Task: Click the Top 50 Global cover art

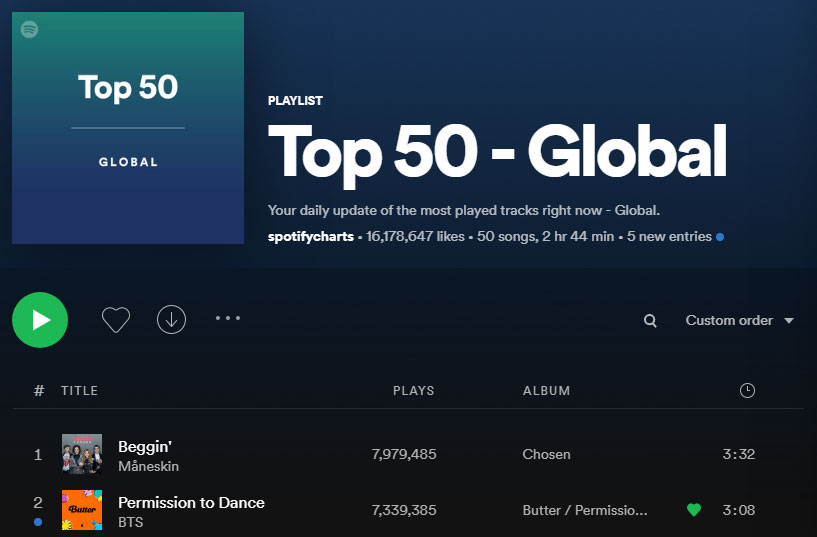Action: tap(128, 128)
